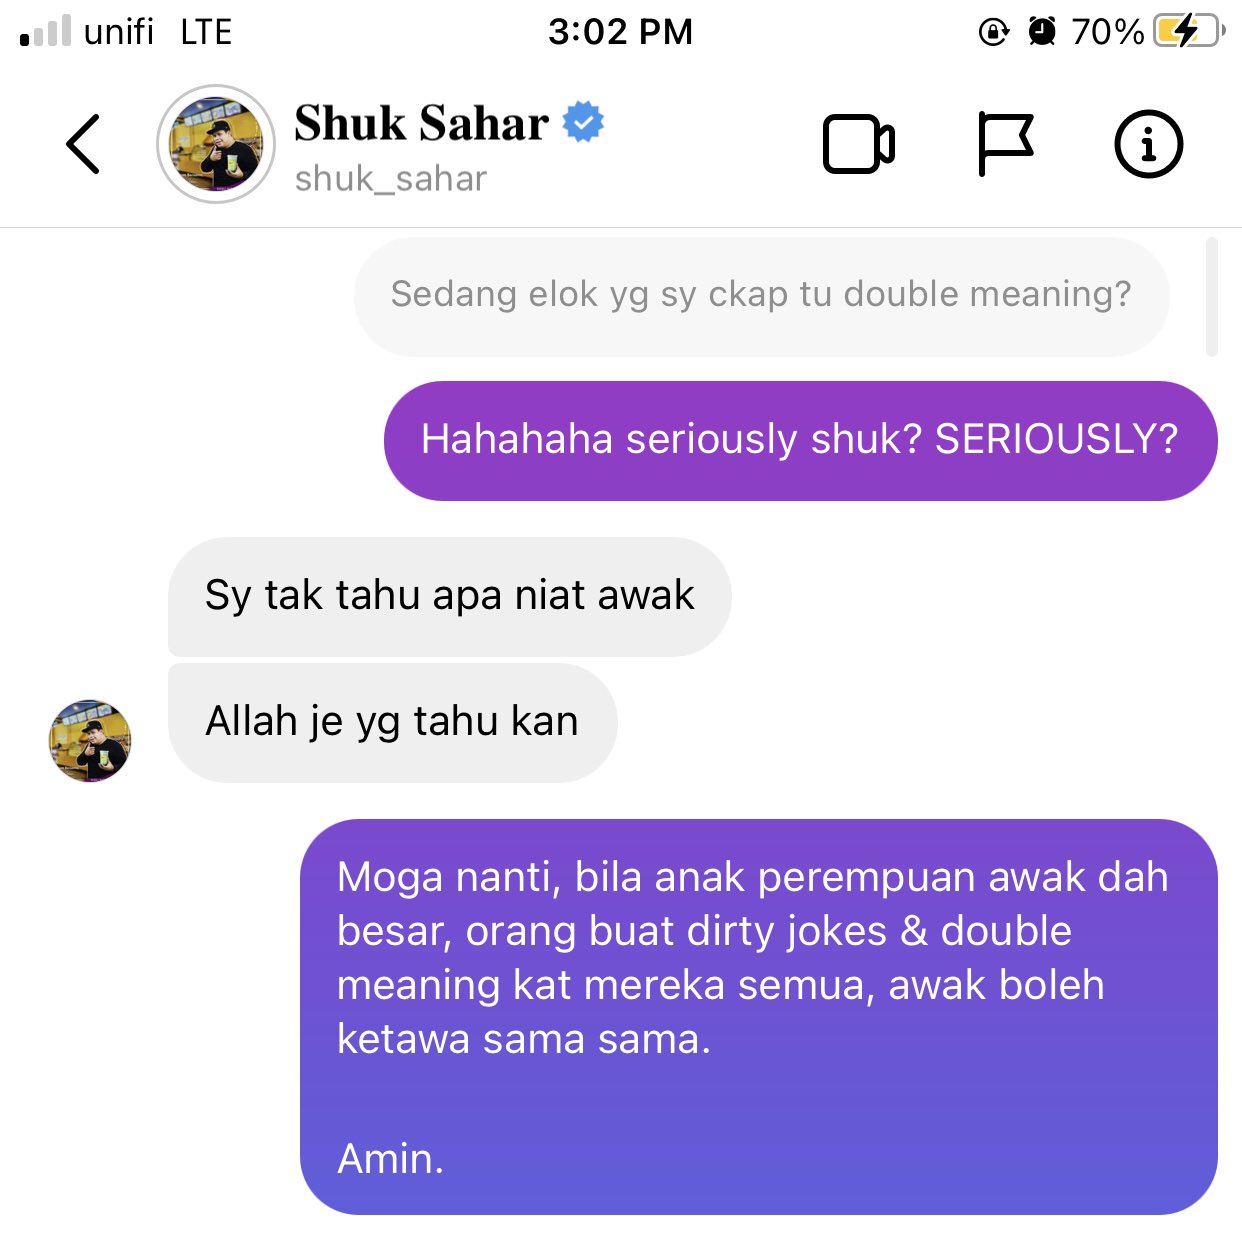This screenshot has height=1239, width=1242.
Task: Tap the orientation lock status icon
Action: coord(993,31)
